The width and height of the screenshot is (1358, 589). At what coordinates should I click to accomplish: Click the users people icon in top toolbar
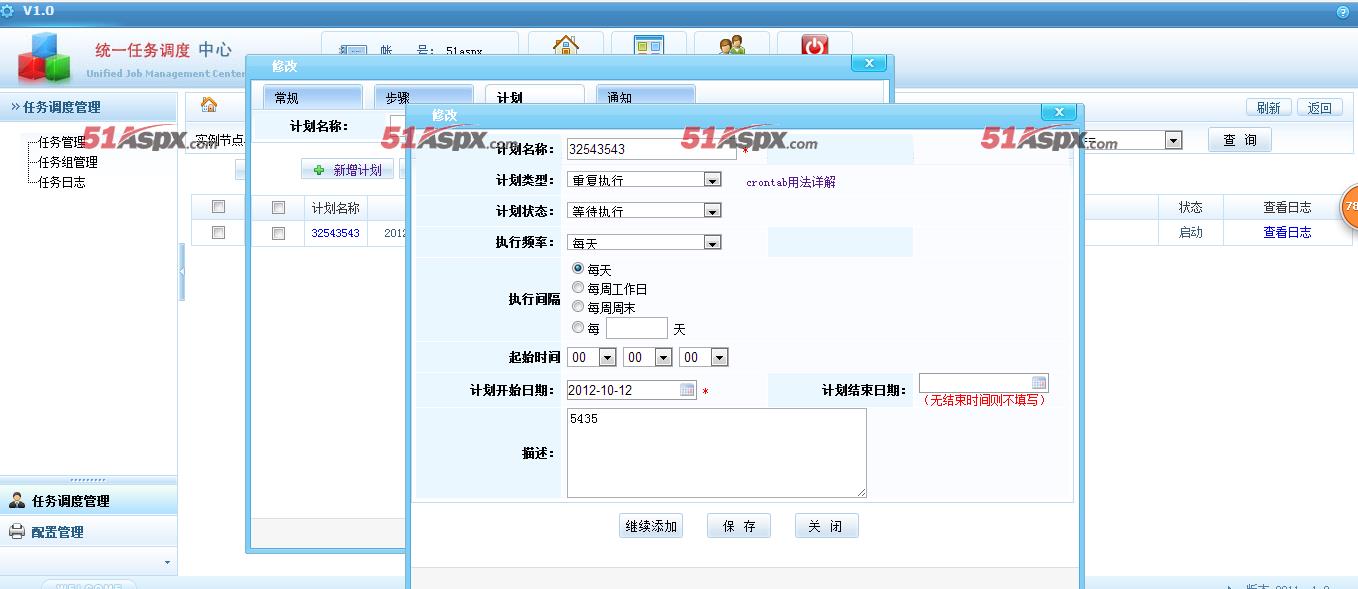point(732,45)
